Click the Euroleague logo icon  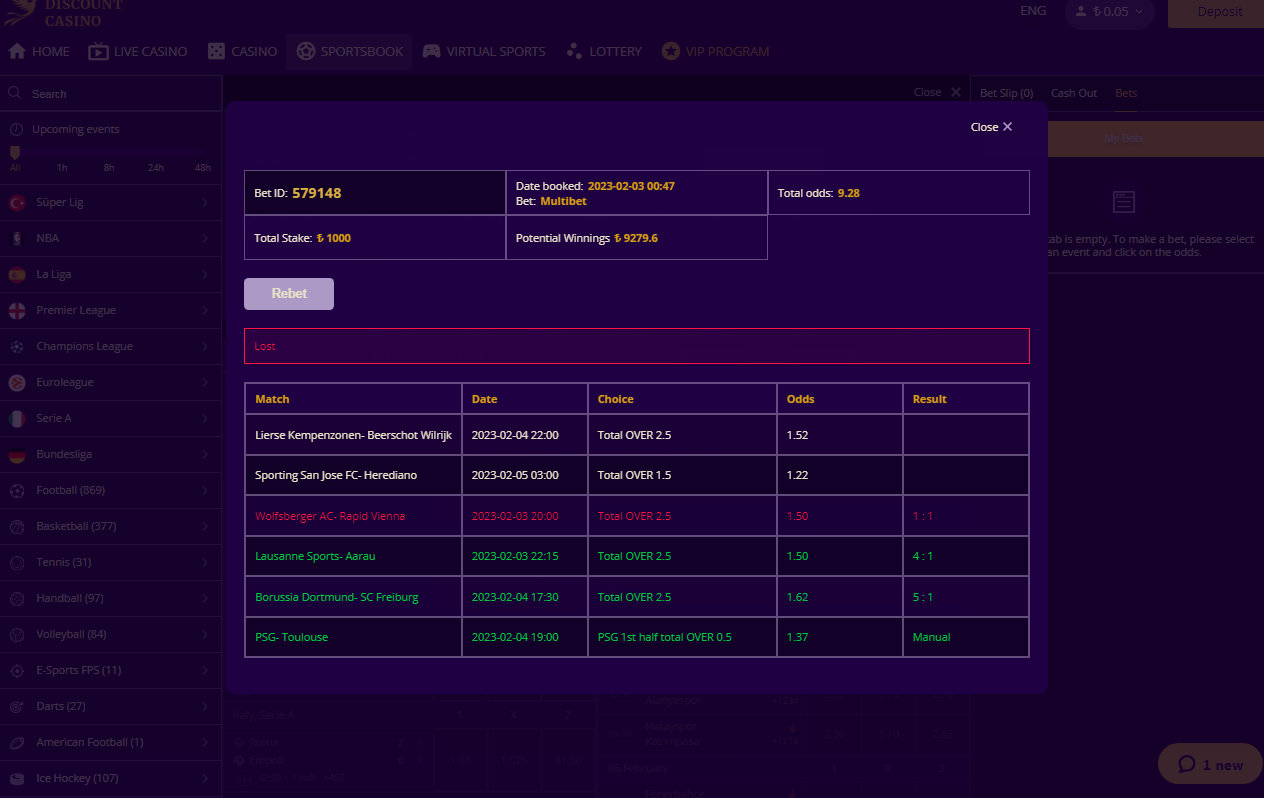[17, 382]
